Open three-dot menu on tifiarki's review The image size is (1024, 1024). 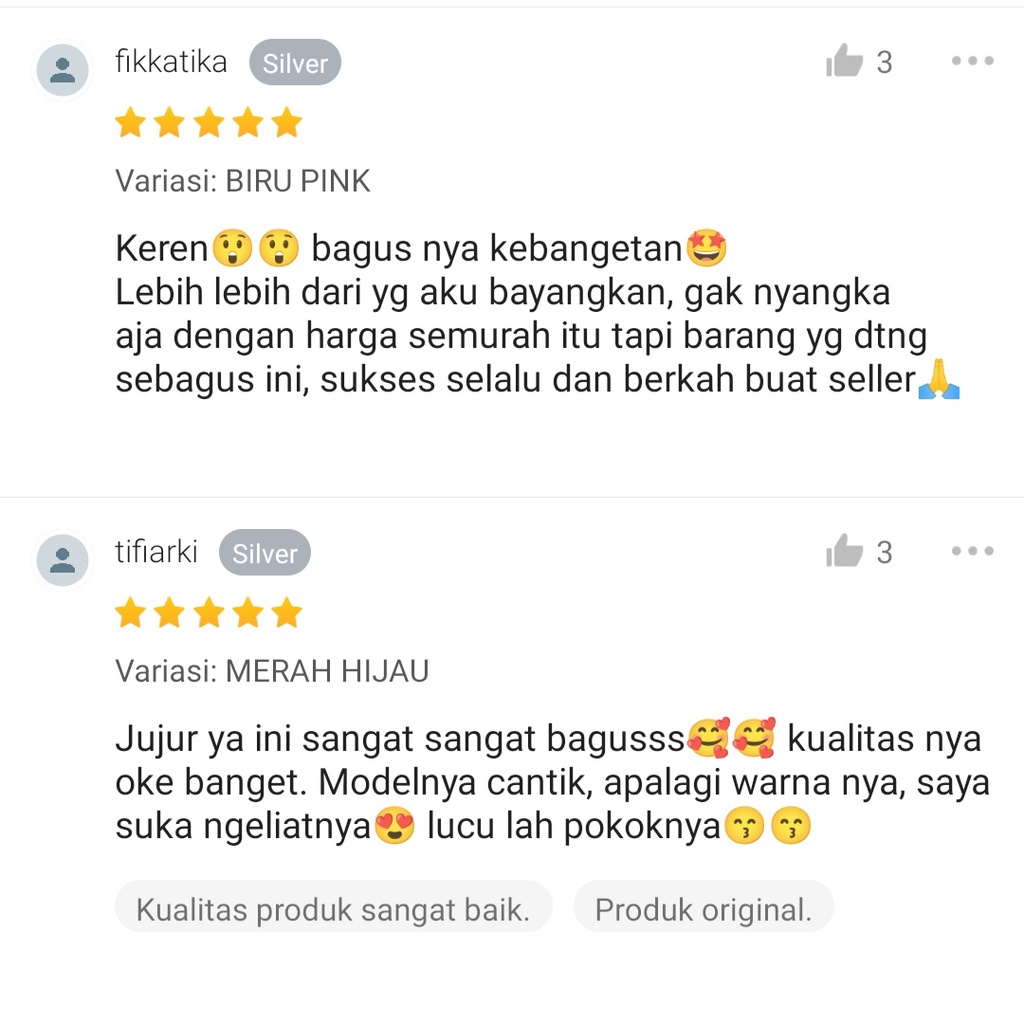point(972,551)
